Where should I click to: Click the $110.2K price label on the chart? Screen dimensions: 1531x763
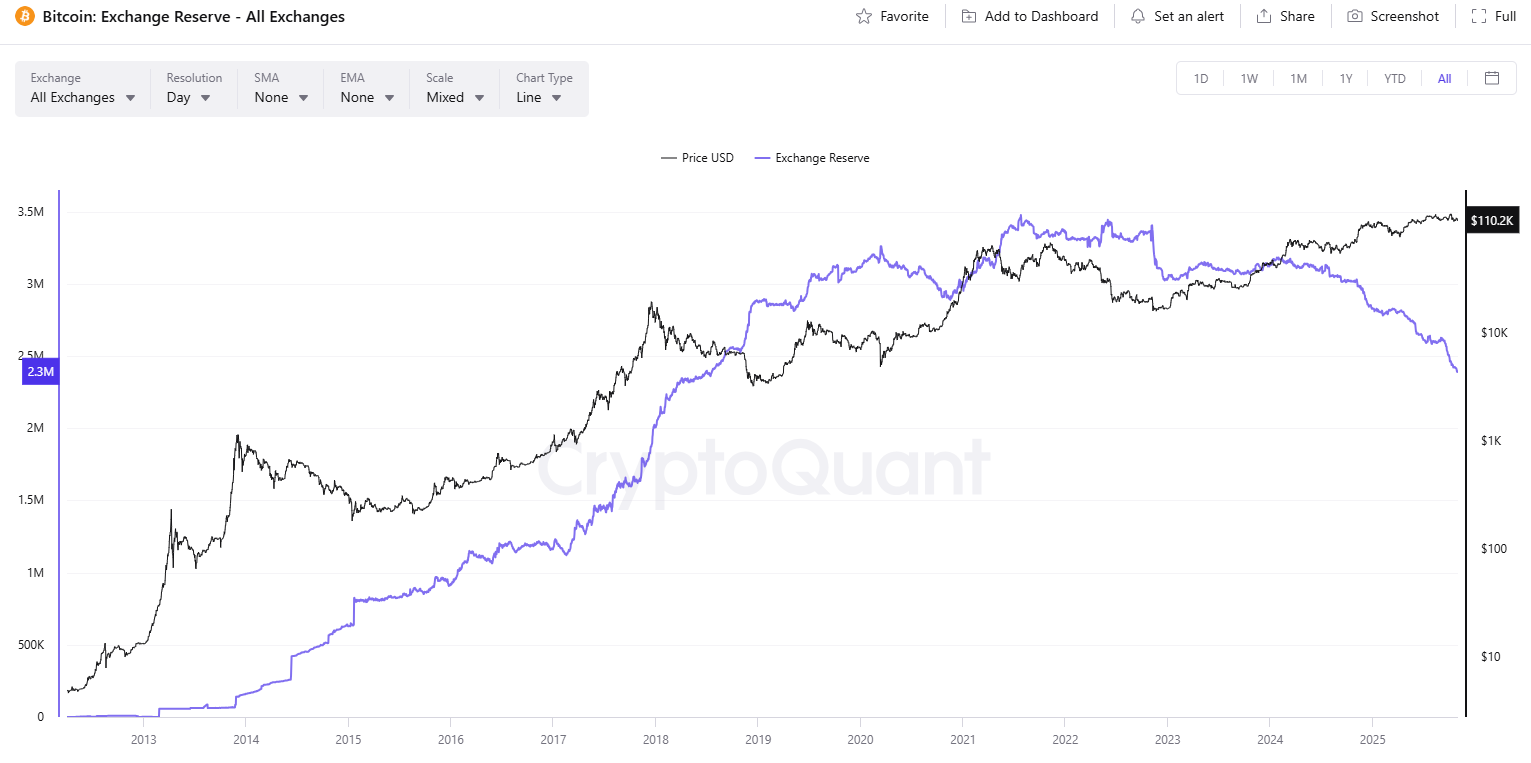(x=1492, y=220)
